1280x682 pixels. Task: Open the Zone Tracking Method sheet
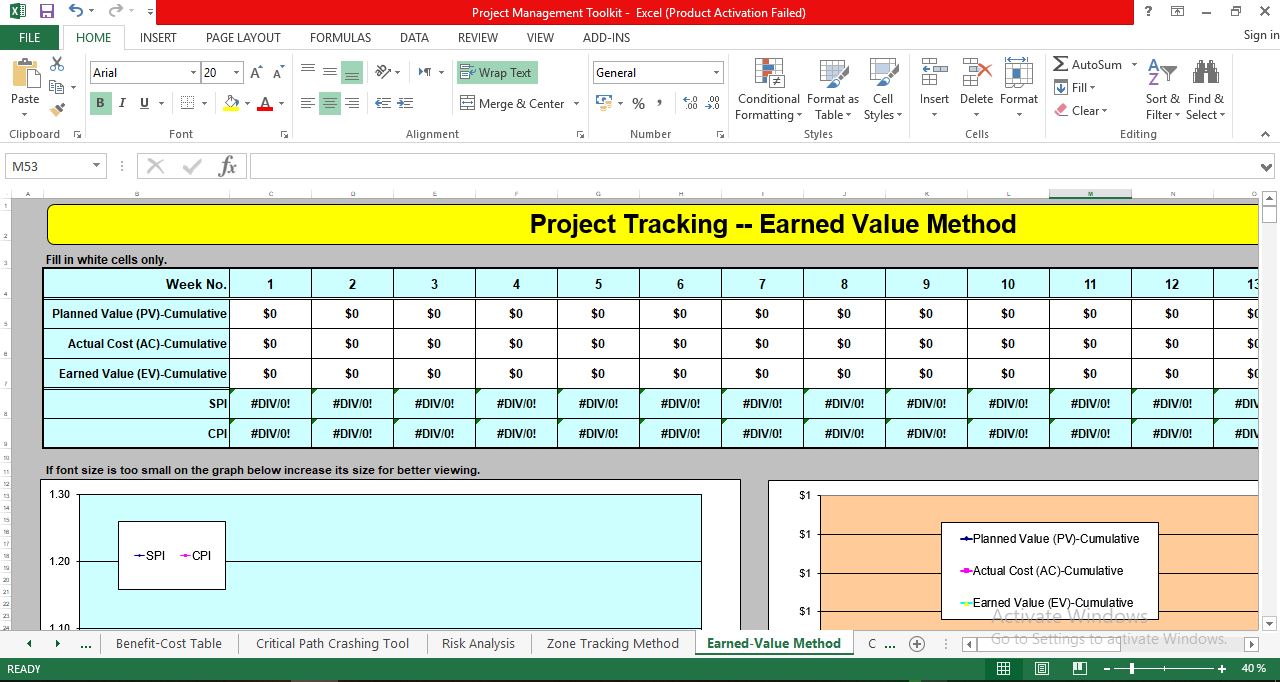611,643
